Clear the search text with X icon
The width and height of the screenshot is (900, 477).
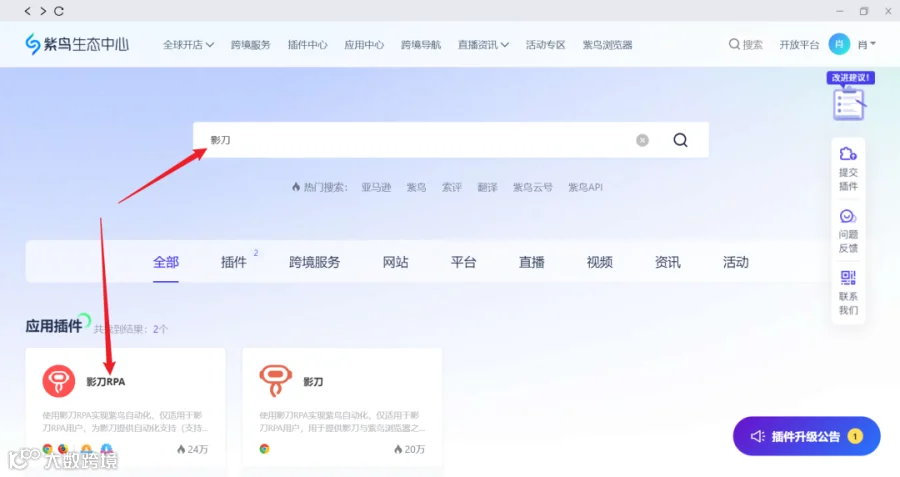click(x=642, y=140)
